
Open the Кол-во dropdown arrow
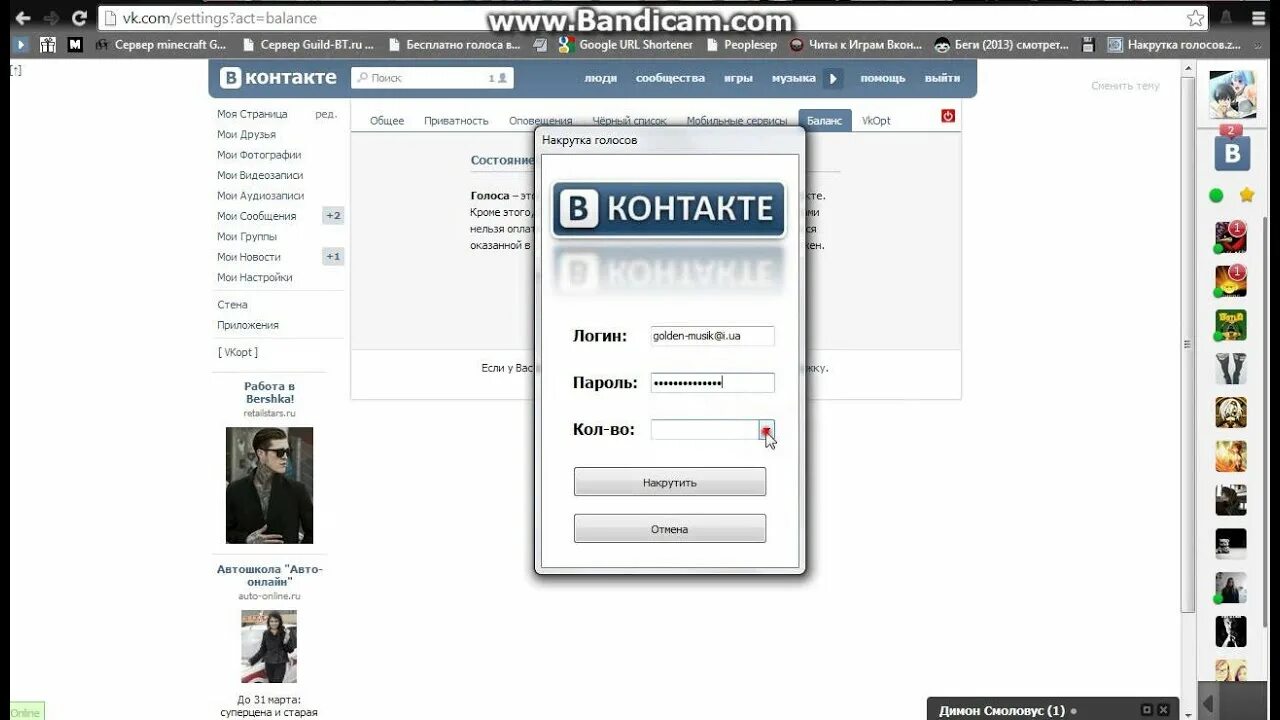click(766, 430)
